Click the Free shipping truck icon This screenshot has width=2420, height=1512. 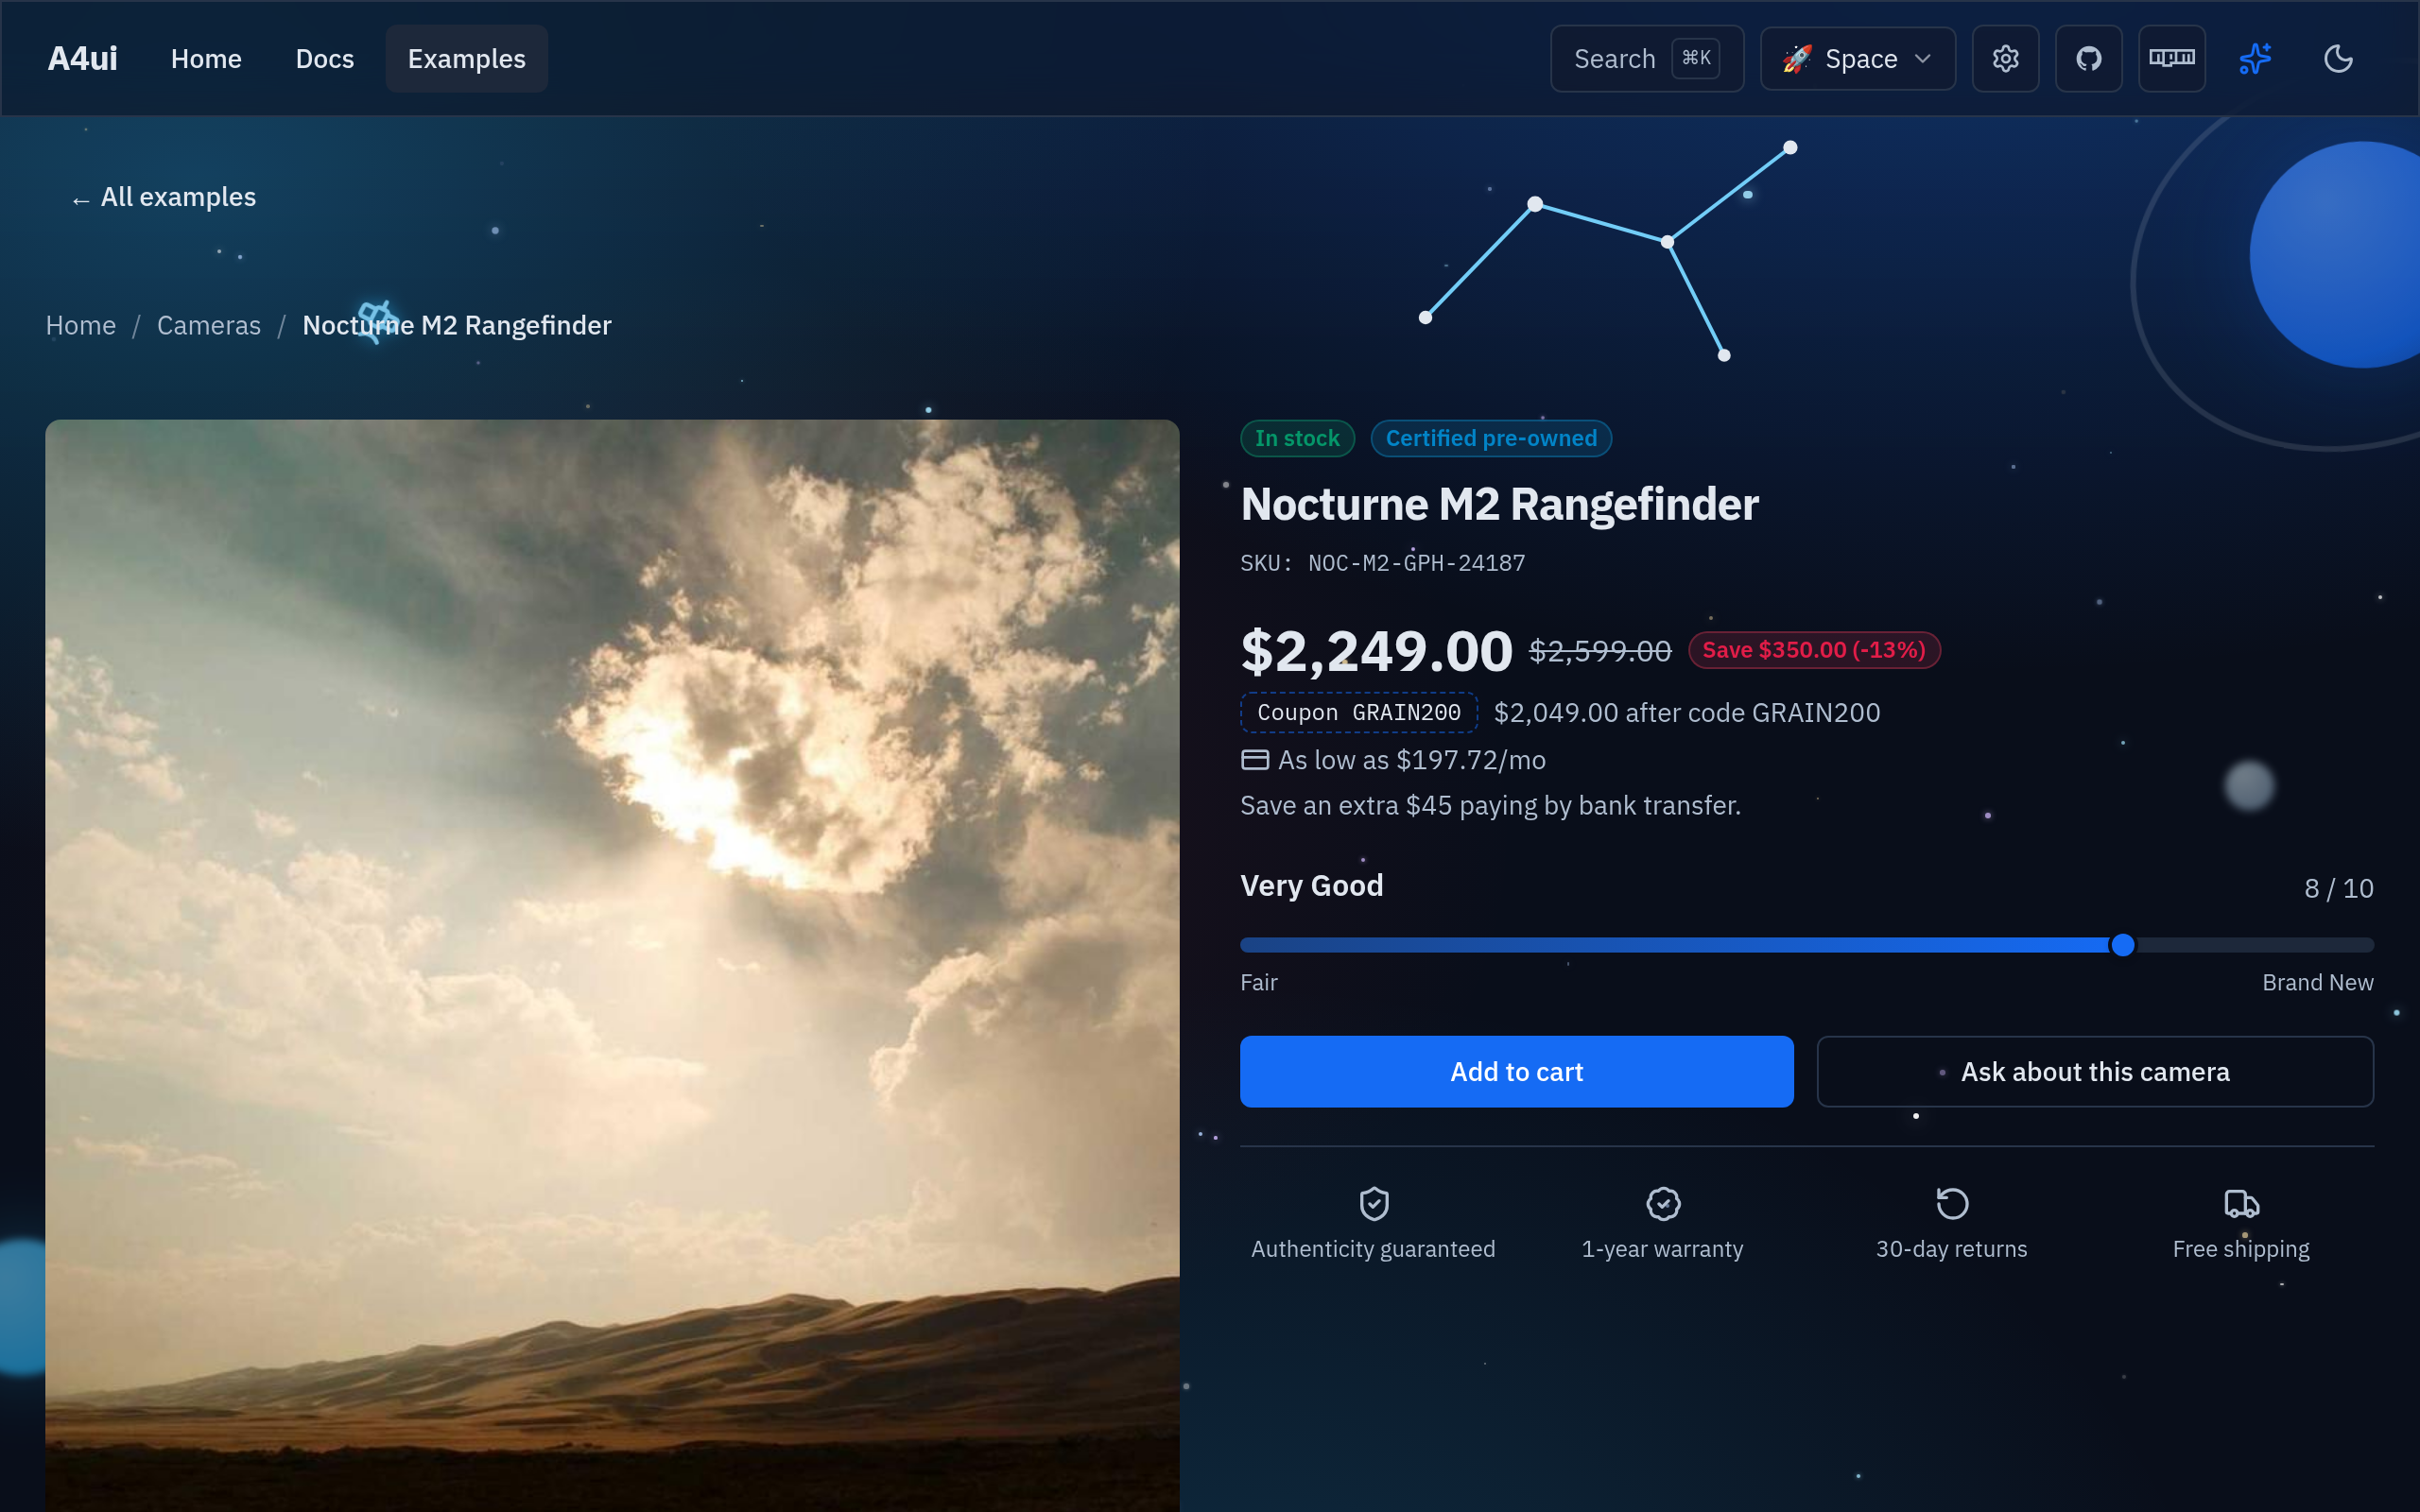click(2241, 1203)
